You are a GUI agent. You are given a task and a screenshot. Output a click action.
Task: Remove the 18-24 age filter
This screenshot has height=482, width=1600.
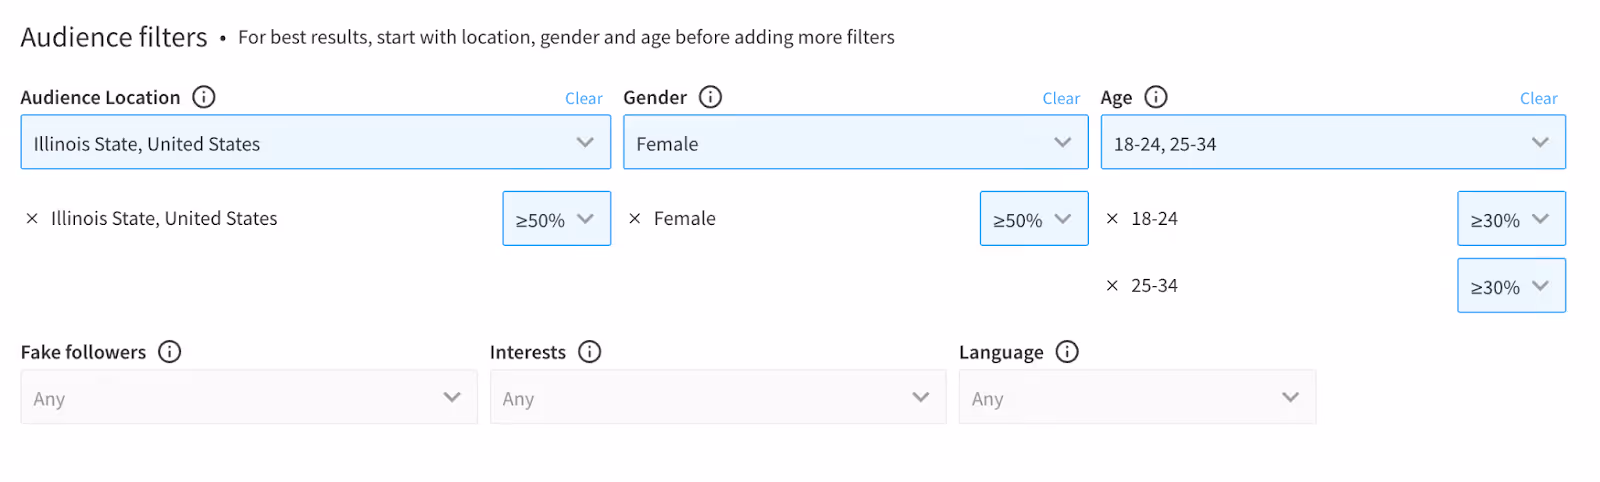(1112, 219)
